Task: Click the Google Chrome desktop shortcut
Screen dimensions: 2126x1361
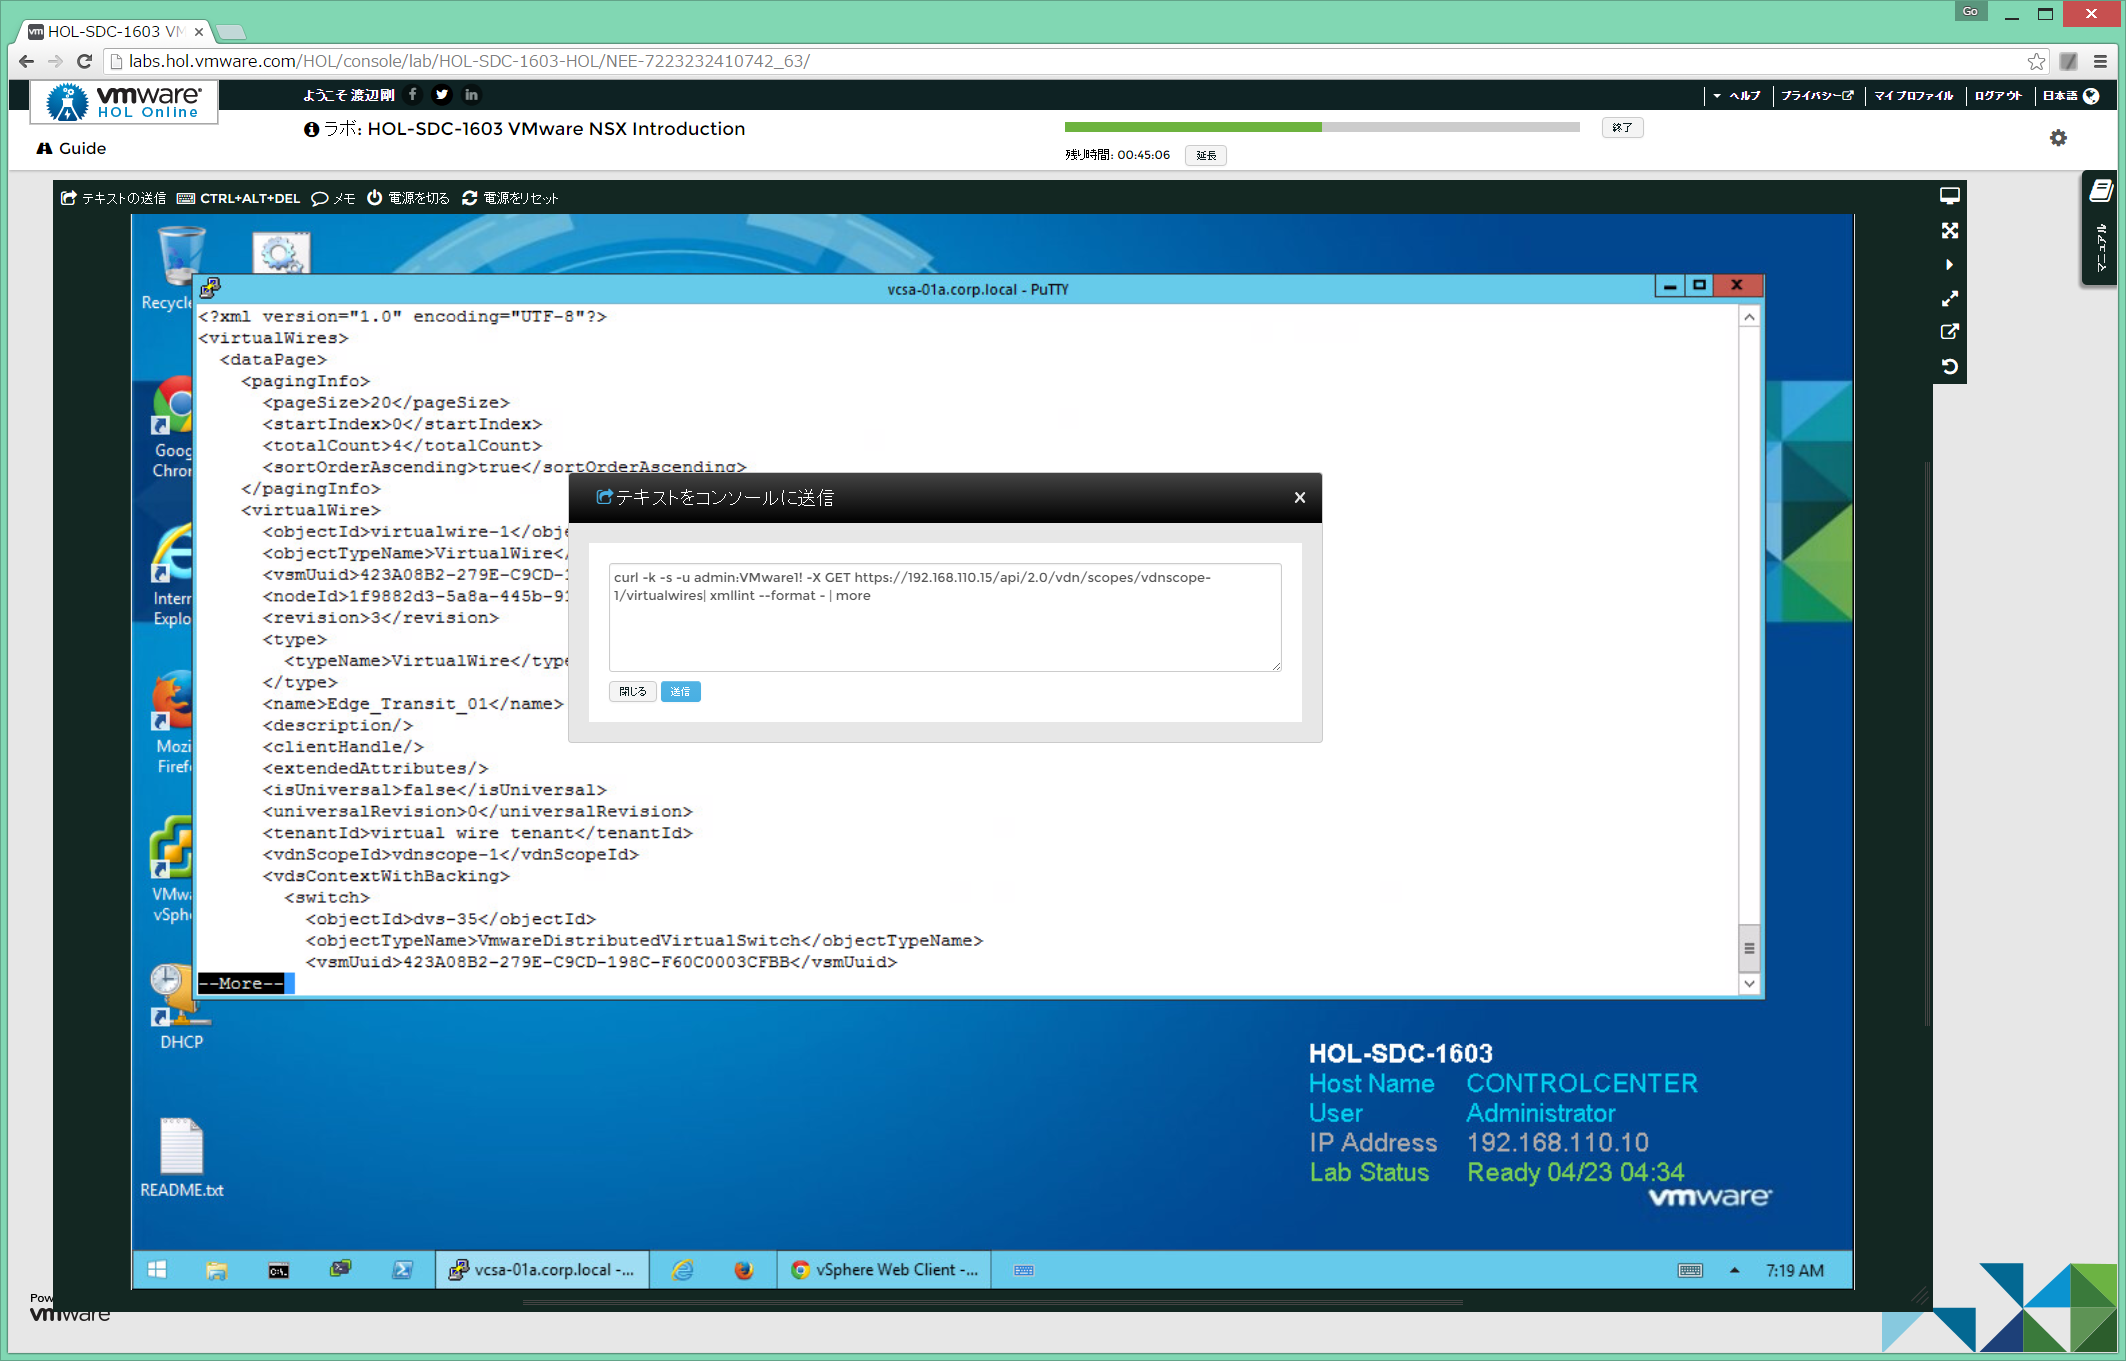Action: coord(172,427)
